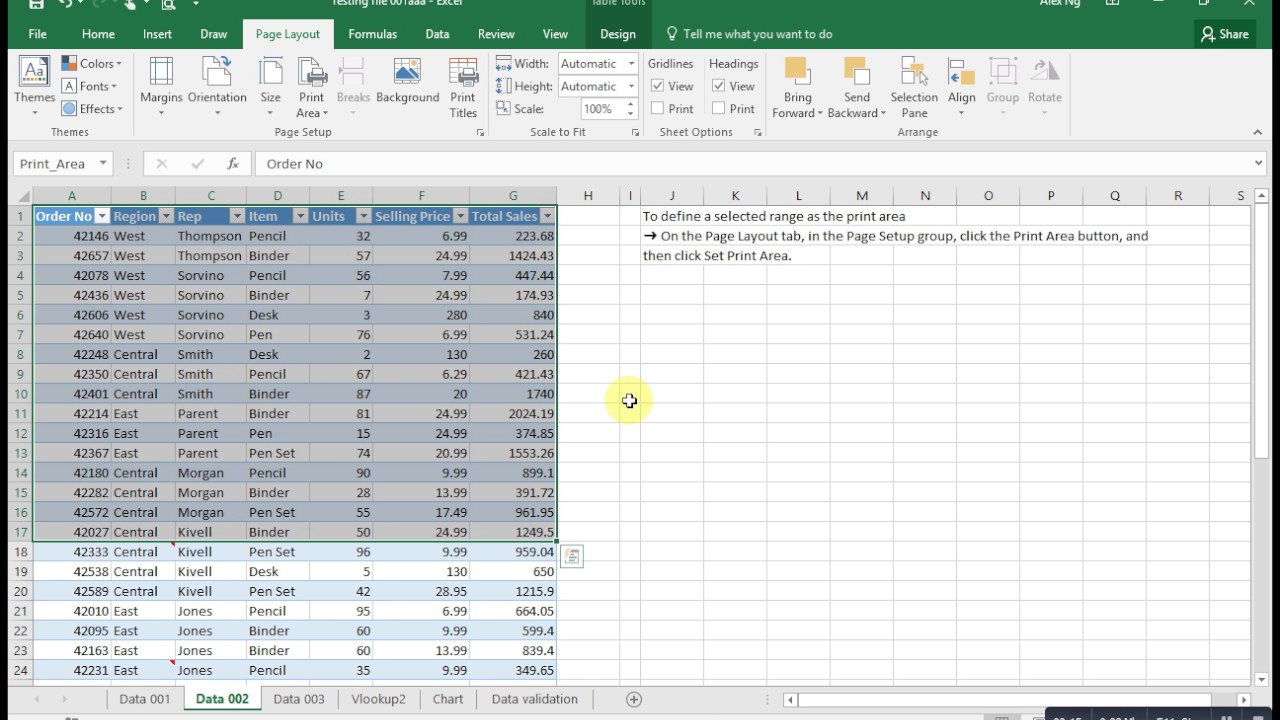Switch to the Data validation sheet
The width and height of the screenshot is (1280, 720).
[x=535, y=699]
